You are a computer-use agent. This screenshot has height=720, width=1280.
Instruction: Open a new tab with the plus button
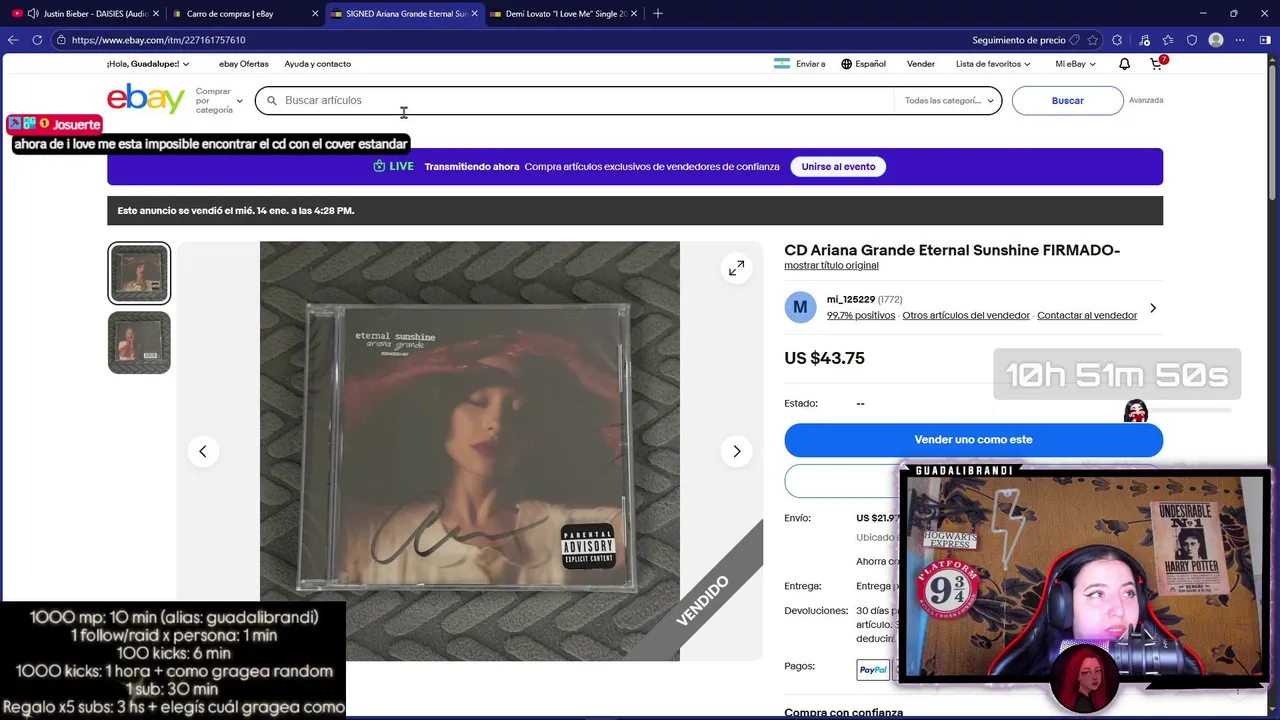click(657, 14)
